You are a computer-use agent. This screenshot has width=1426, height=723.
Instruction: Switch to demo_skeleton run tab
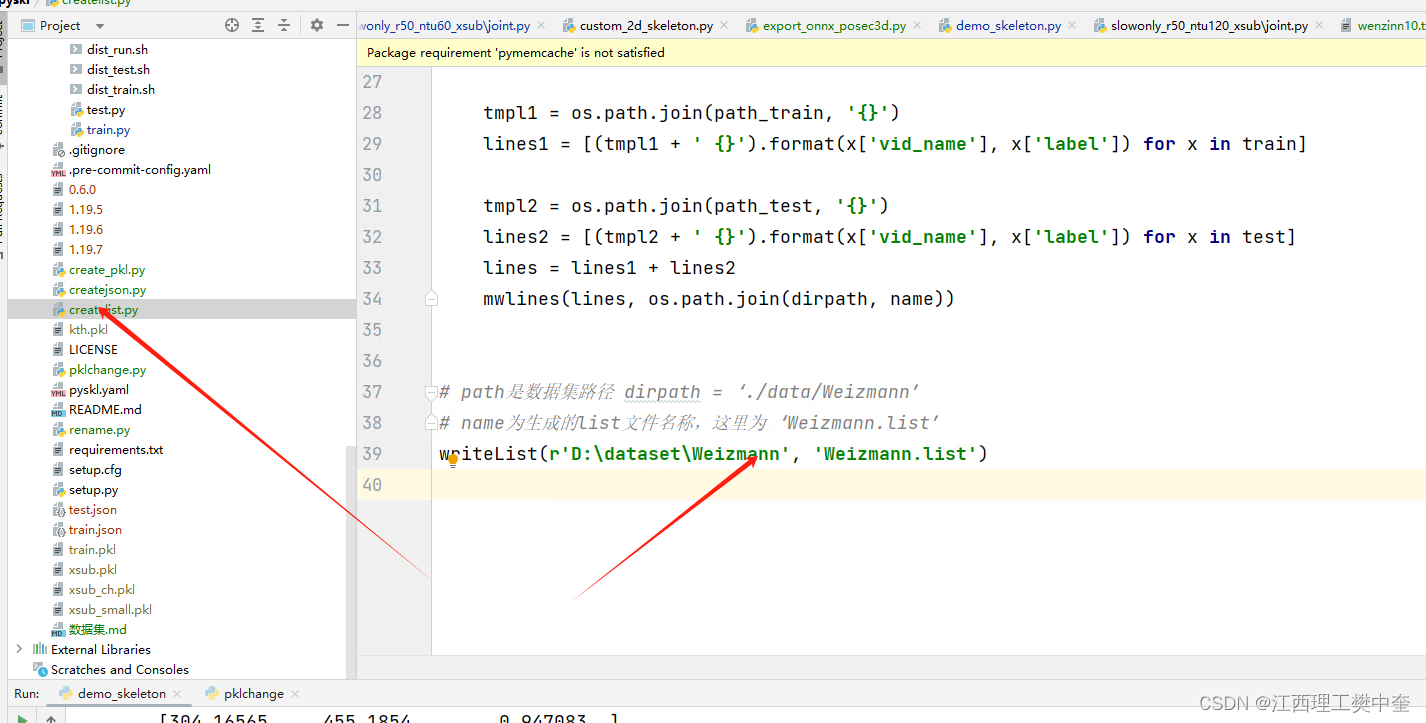coord(122,694)
